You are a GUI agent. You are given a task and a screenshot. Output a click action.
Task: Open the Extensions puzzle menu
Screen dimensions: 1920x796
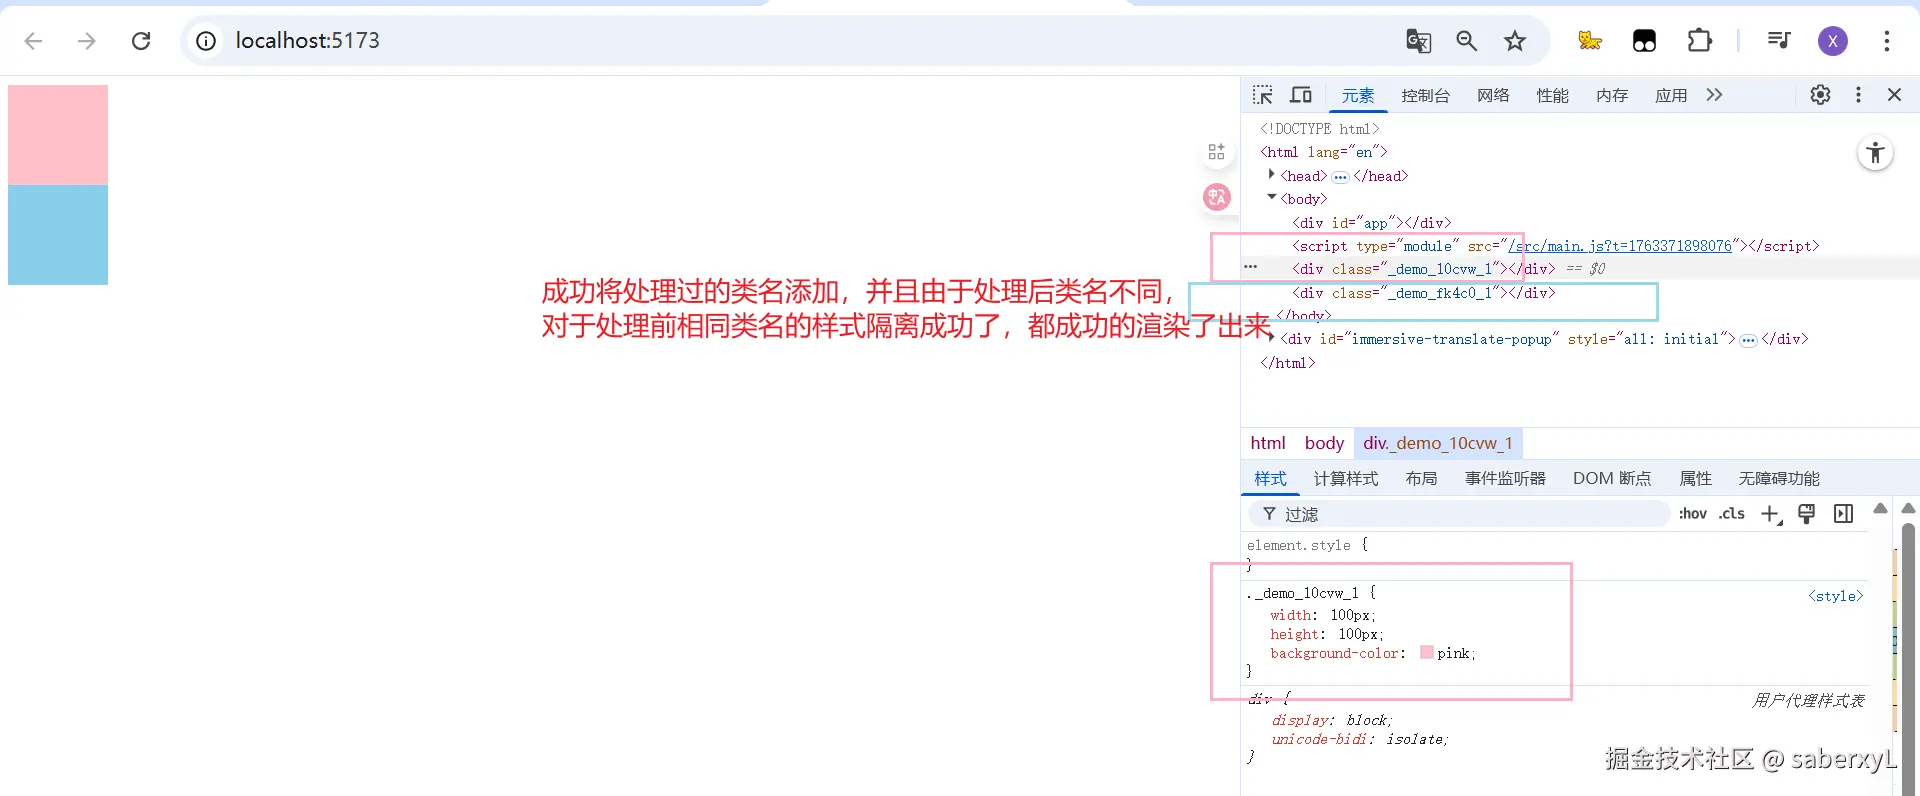(x=1699, y=41)
